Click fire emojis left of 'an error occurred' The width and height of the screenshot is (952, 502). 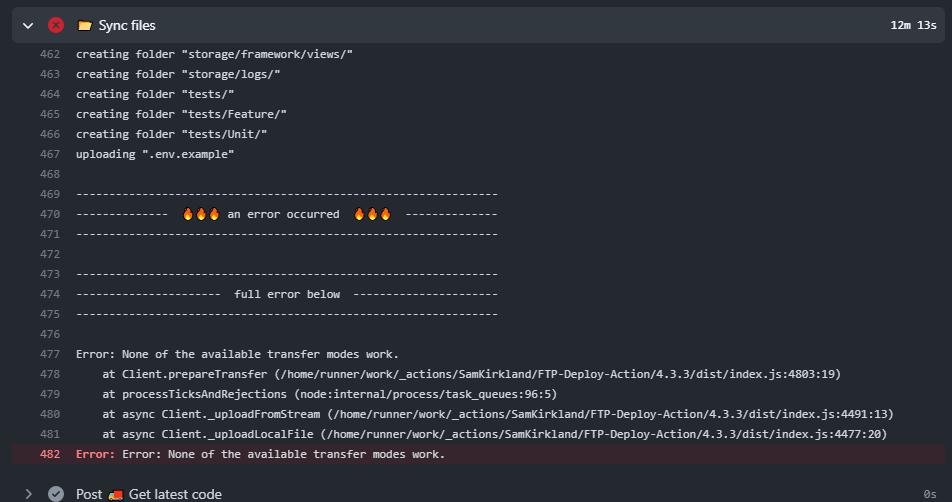[200, 214]
